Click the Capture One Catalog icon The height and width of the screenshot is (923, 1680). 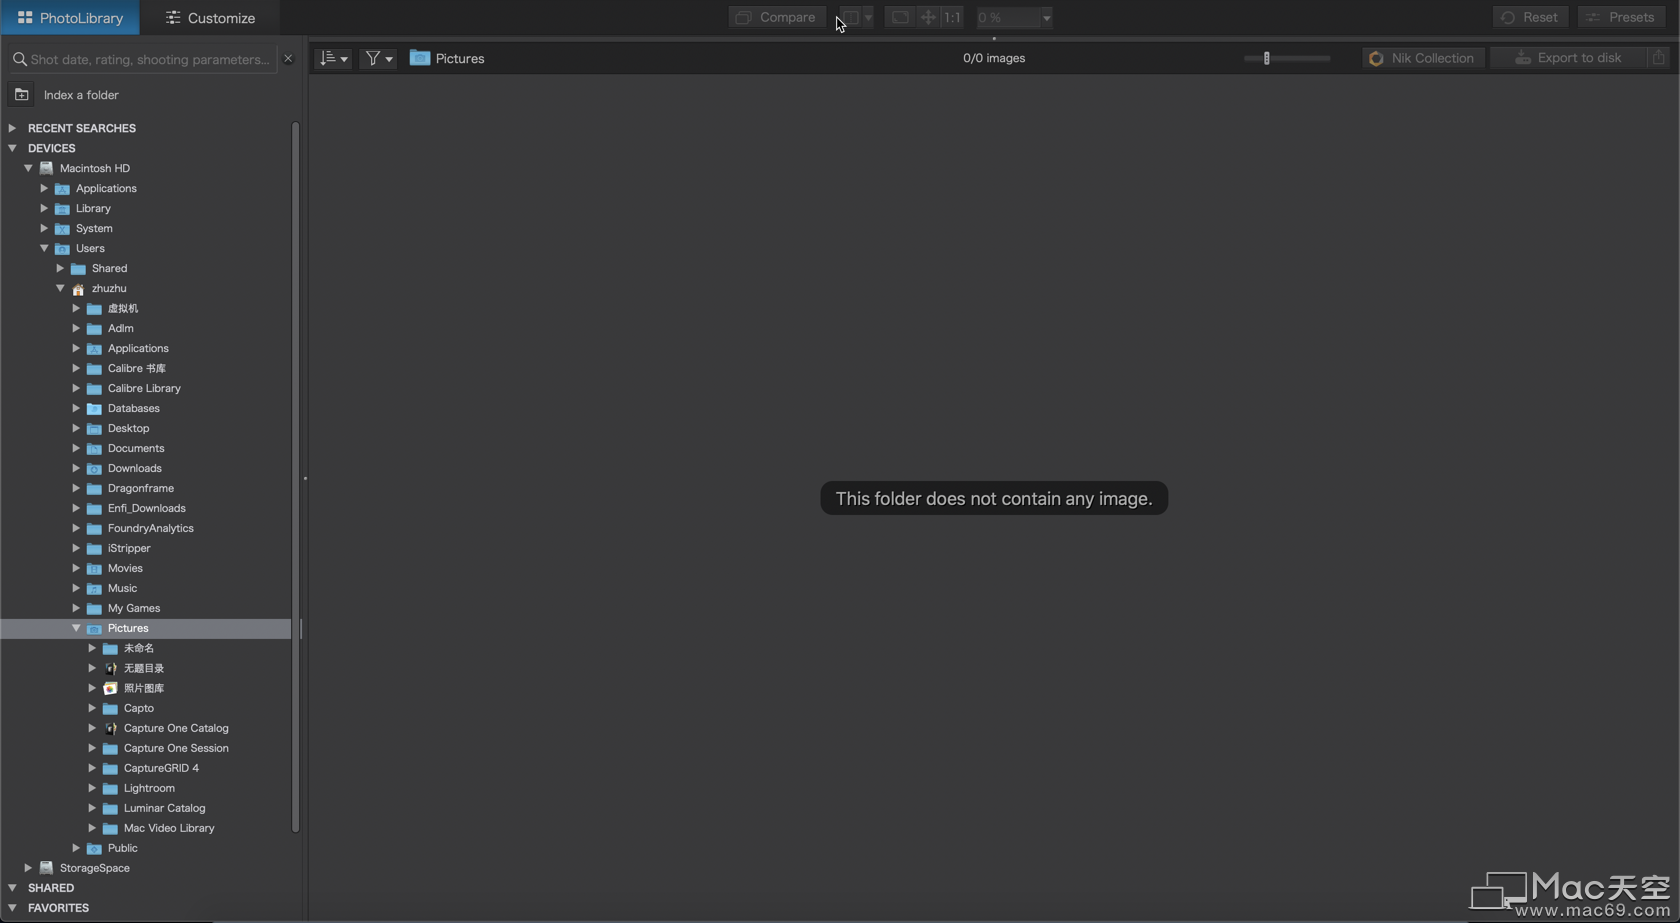[x=110, y=728]
